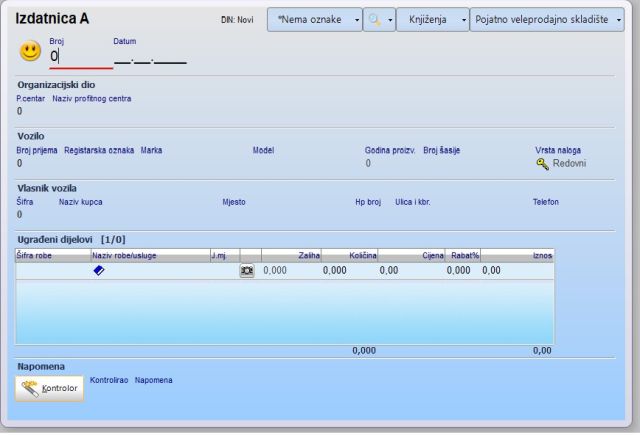The image size is (640, 435).
Task: Click the Šifra robe column header
Action: [x=52, y=256]
